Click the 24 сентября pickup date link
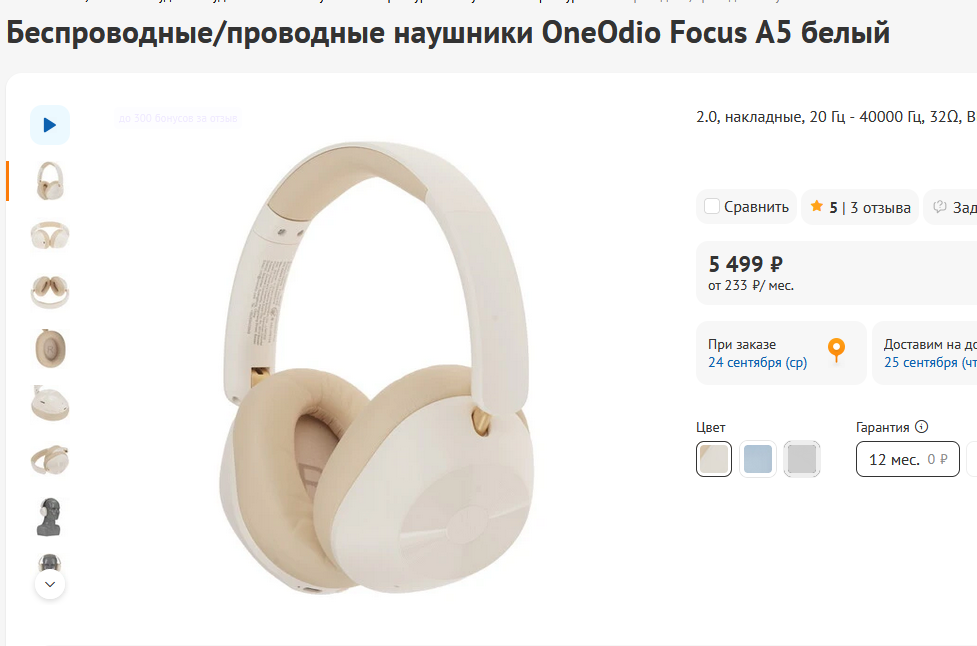977x646 pixels. click(757, 362)
